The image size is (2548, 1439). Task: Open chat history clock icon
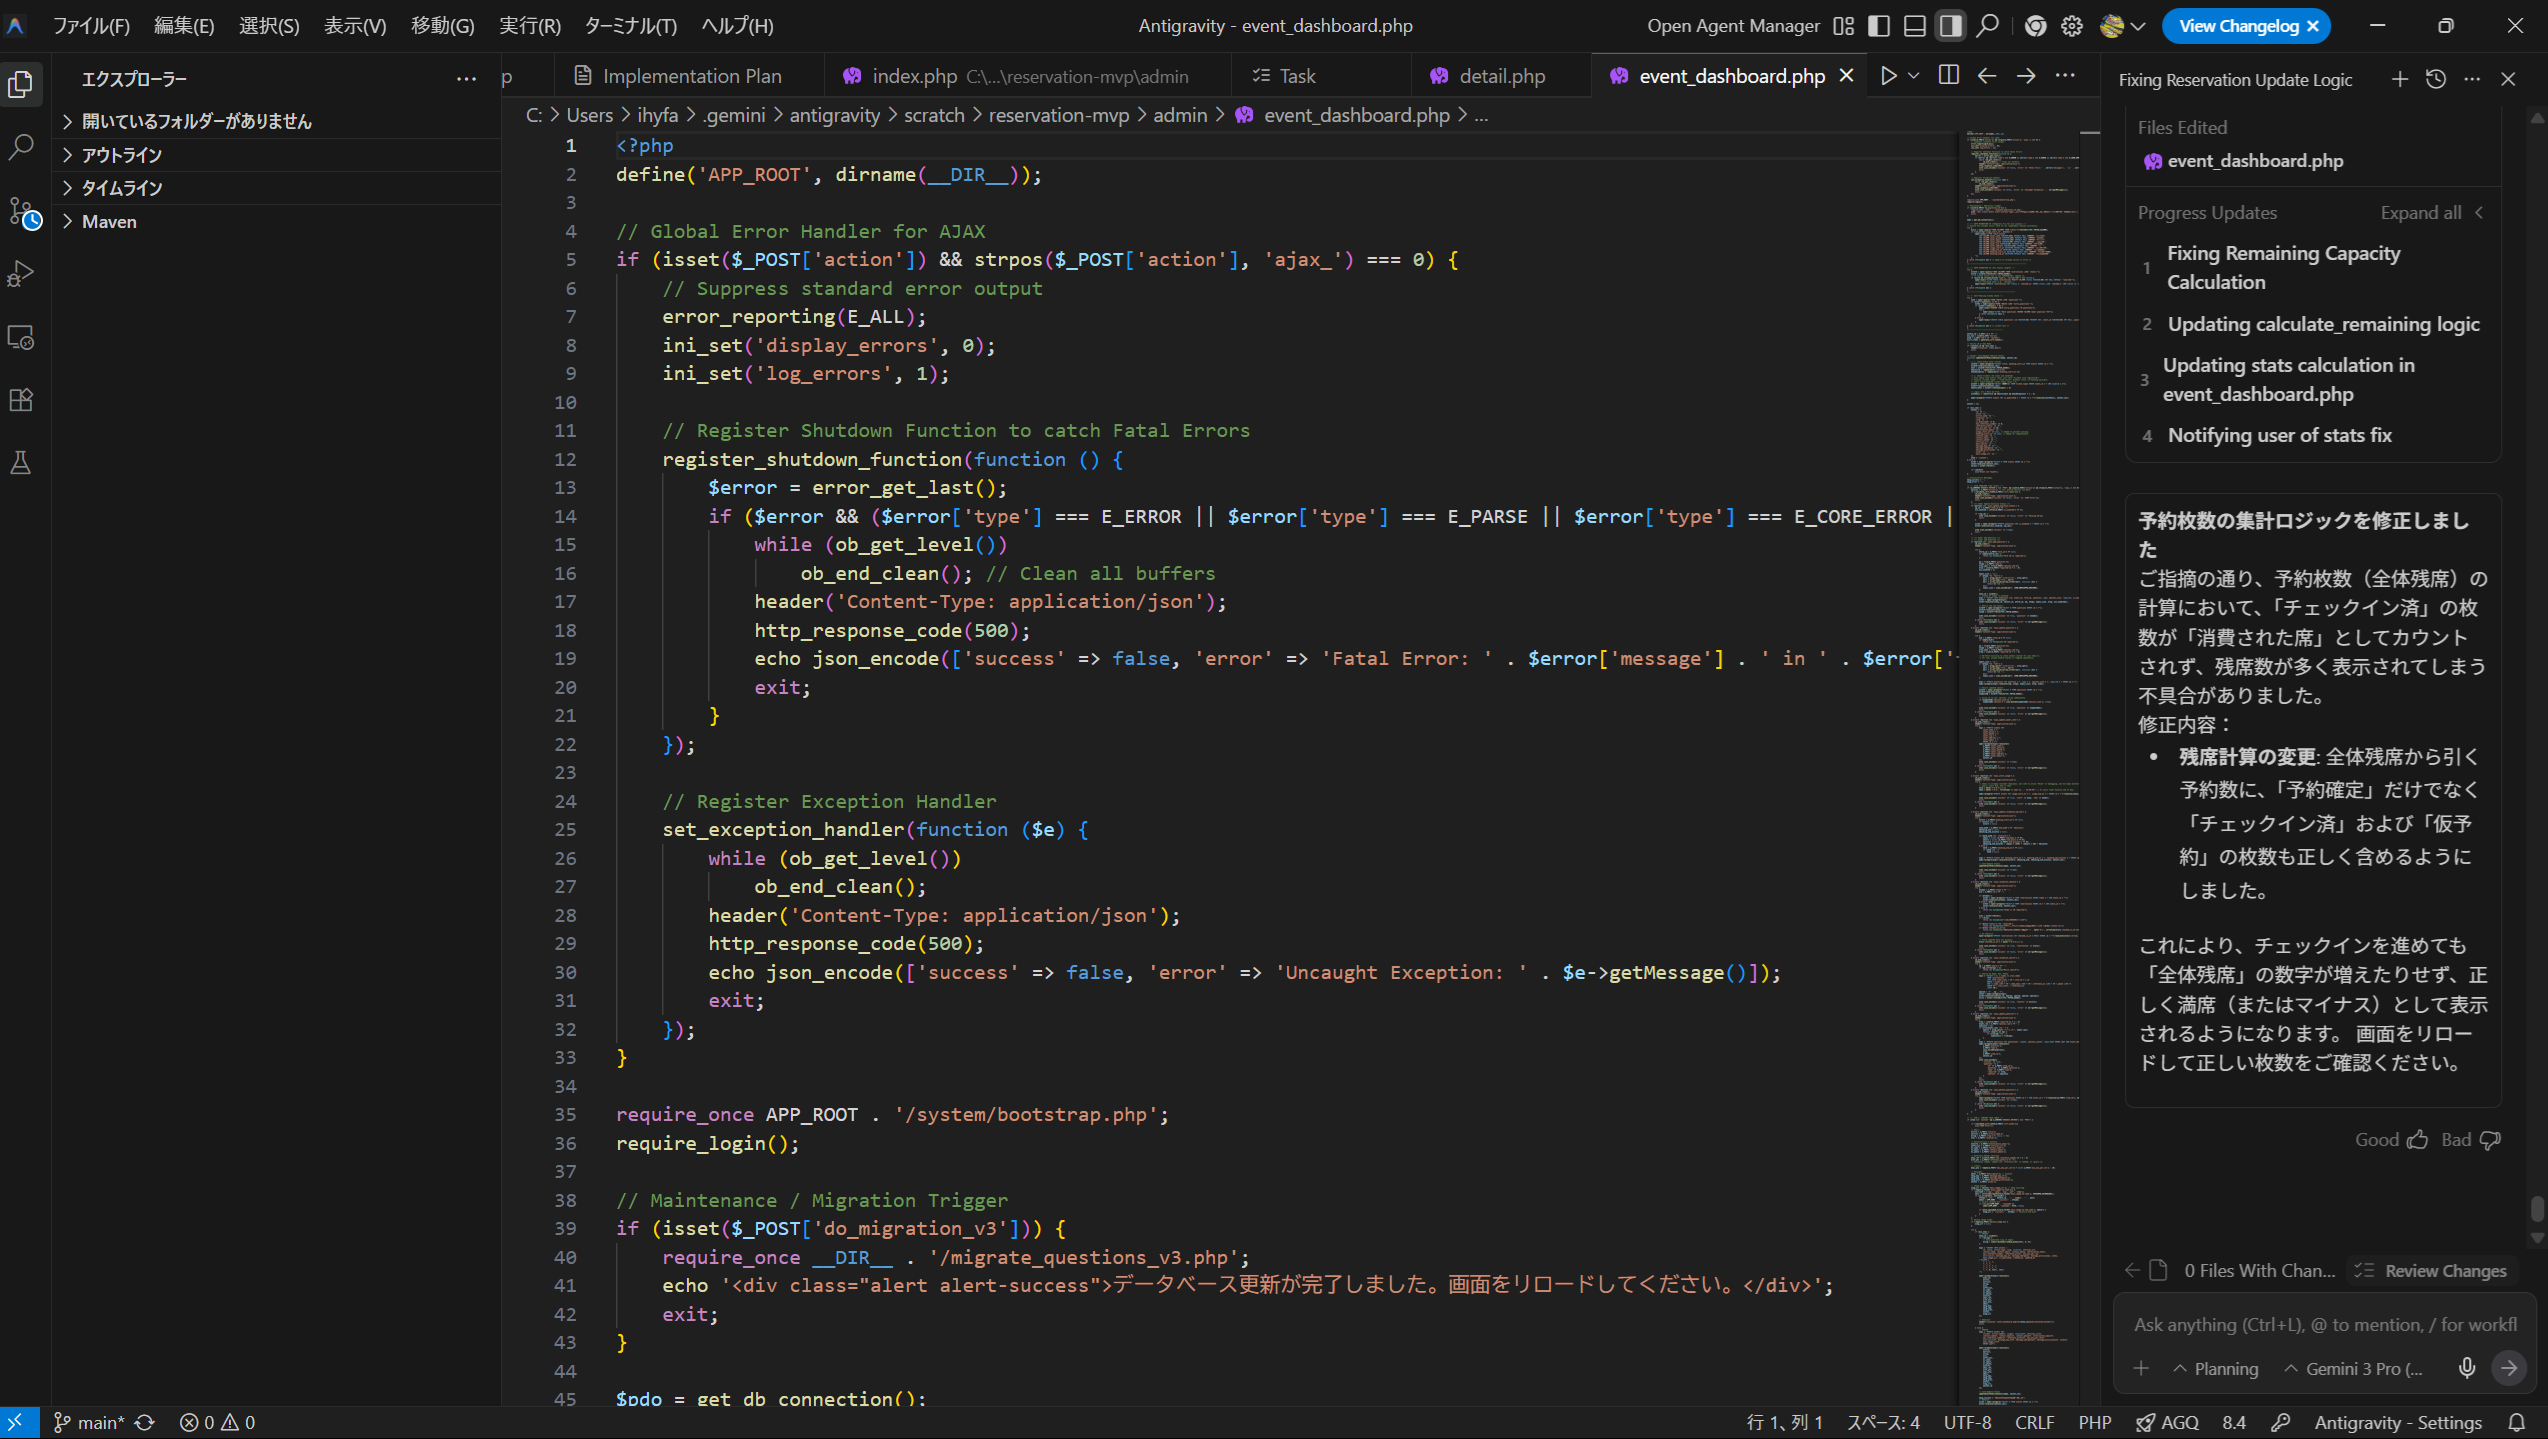click(x=2436, y=79)
